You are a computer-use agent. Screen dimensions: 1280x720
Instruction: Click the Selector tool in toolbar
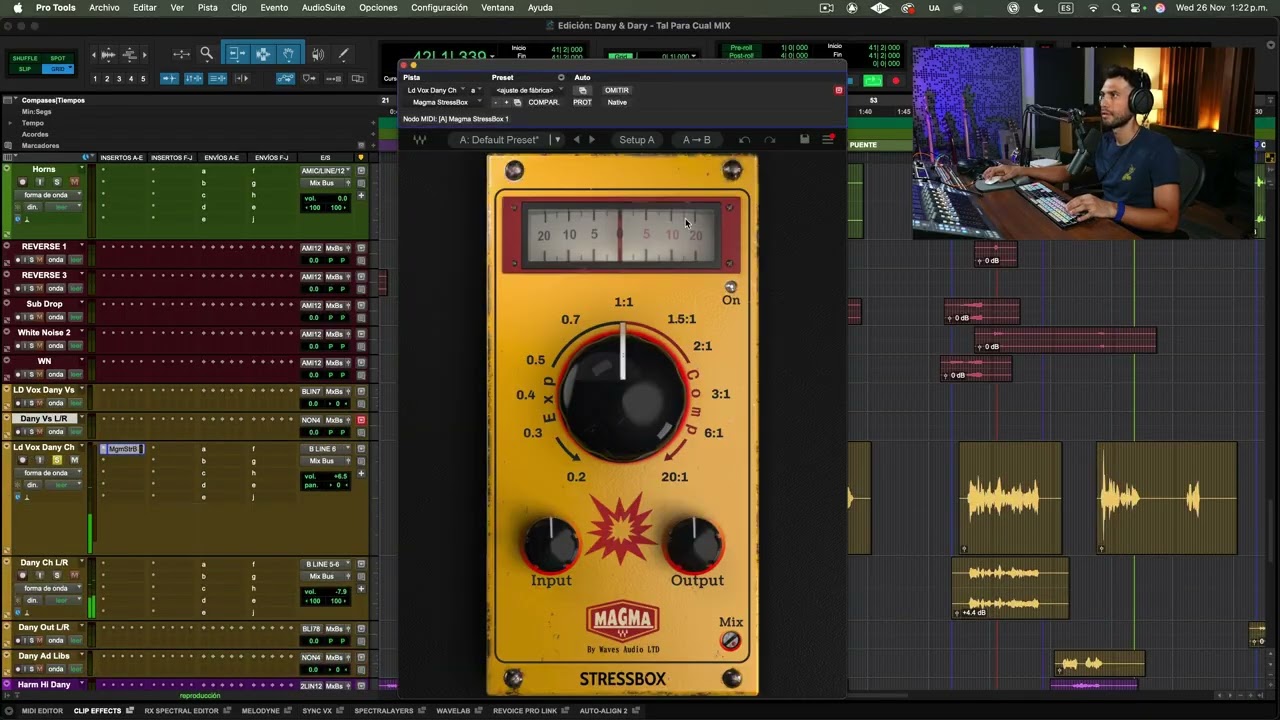[262, 55]
